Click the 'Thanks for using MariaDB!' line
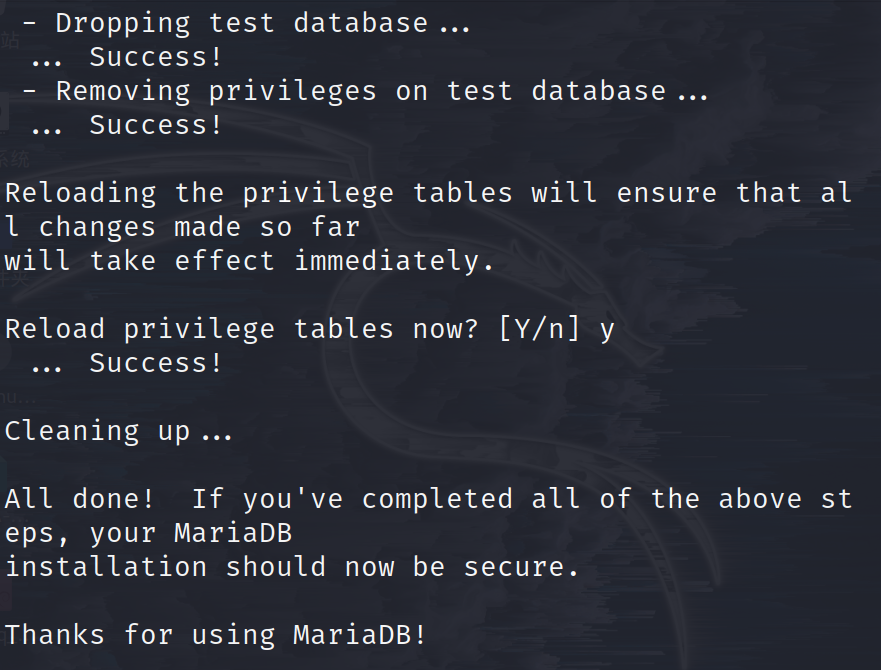881x670 pixels. 216,635
